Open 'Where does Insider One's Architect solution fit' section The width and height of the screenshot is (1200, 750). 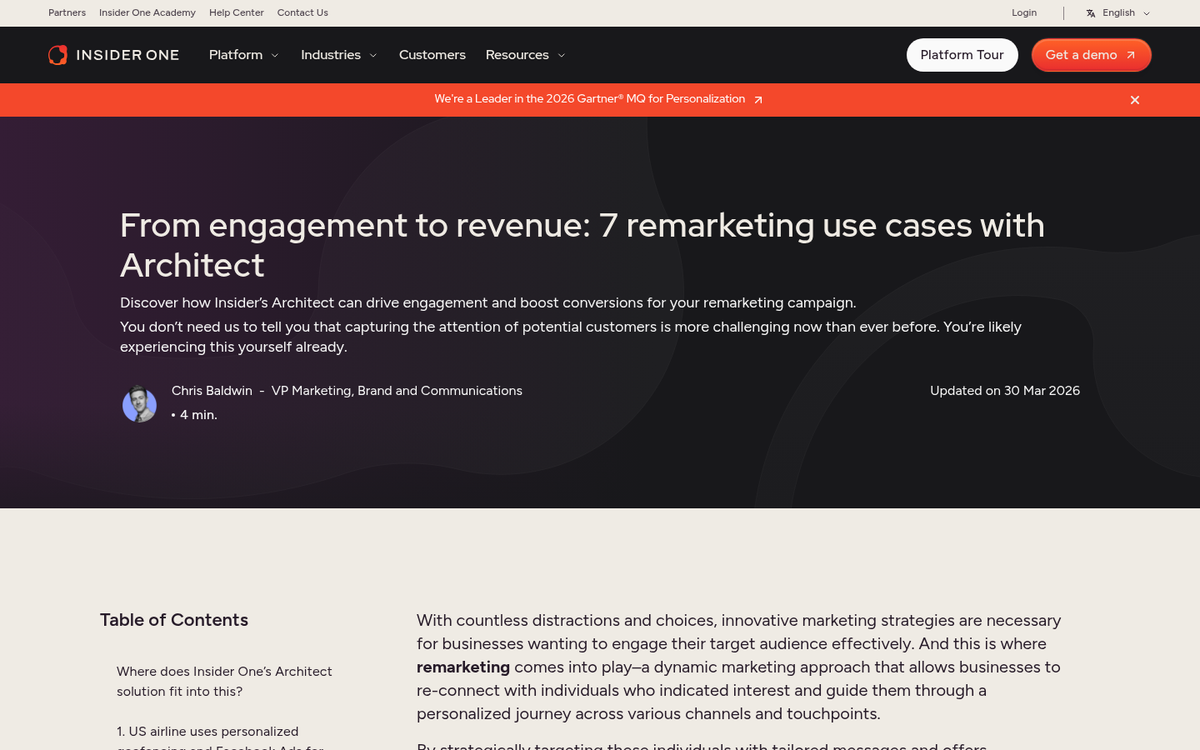224,681
